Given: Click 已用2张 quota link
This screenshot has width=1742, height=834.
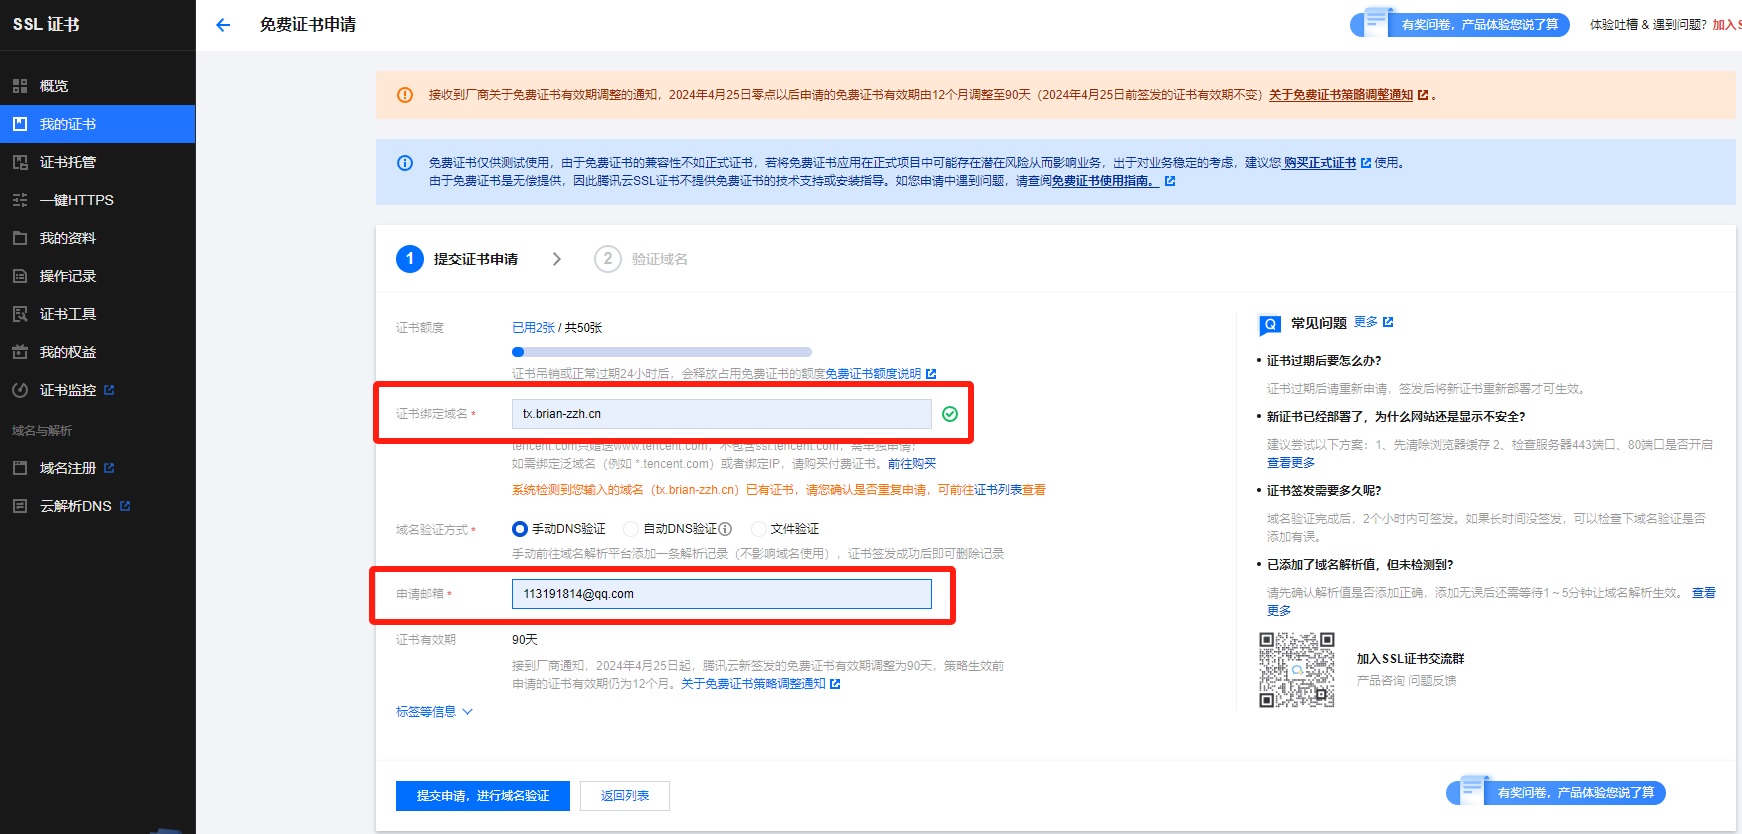Looking at the screenshot, I should [x=533, y=328].
